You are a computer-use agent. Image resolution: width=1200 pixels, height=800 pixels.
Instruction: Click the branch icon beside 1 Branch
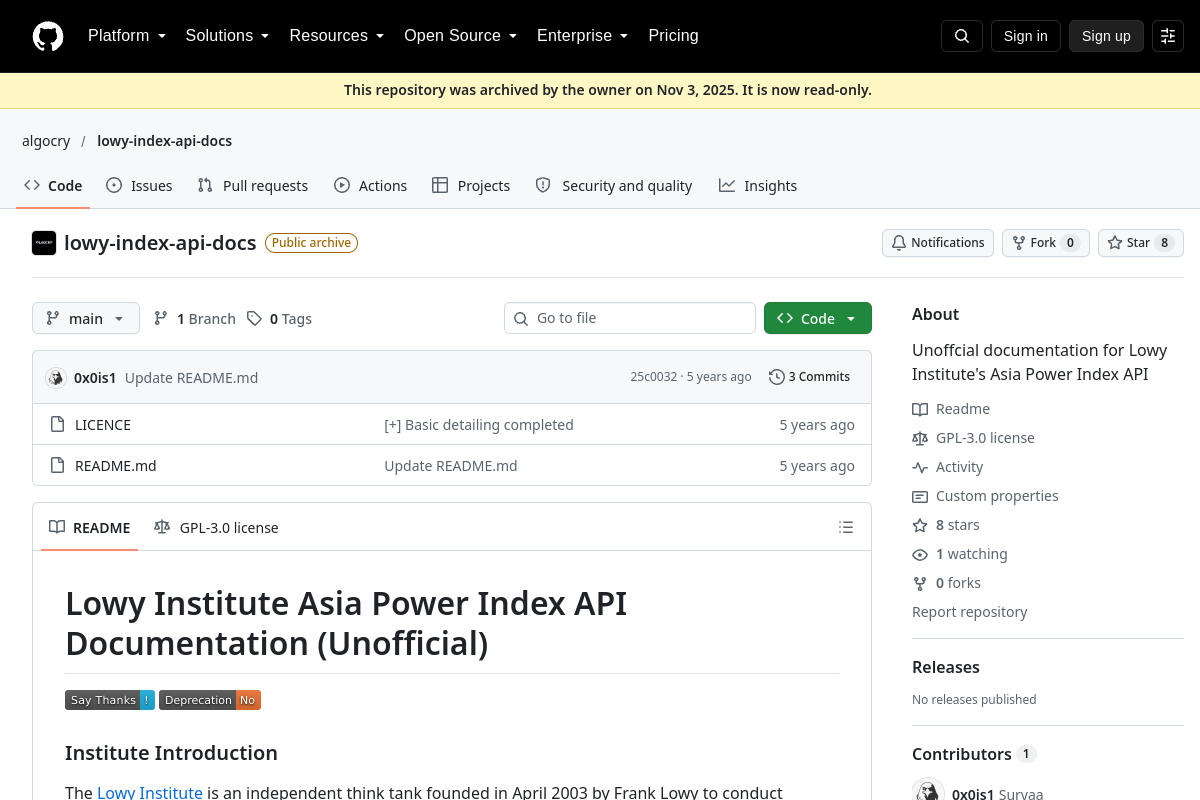point(161,319)
